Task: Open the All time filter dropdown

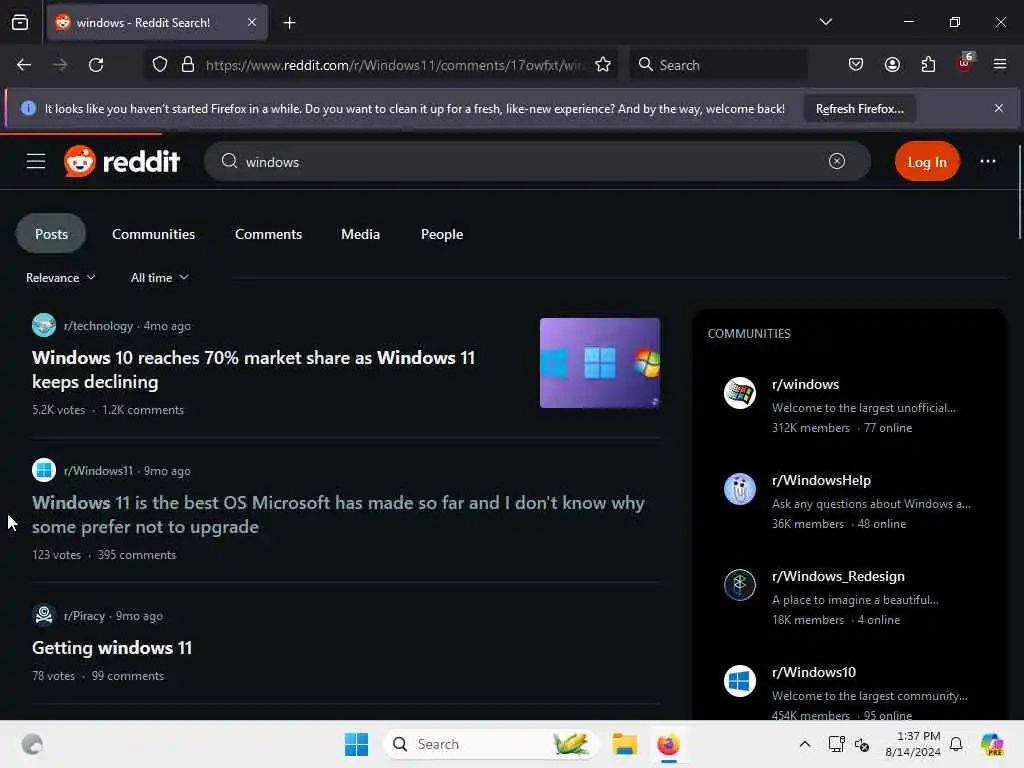Action: click(x=160, y=278)
